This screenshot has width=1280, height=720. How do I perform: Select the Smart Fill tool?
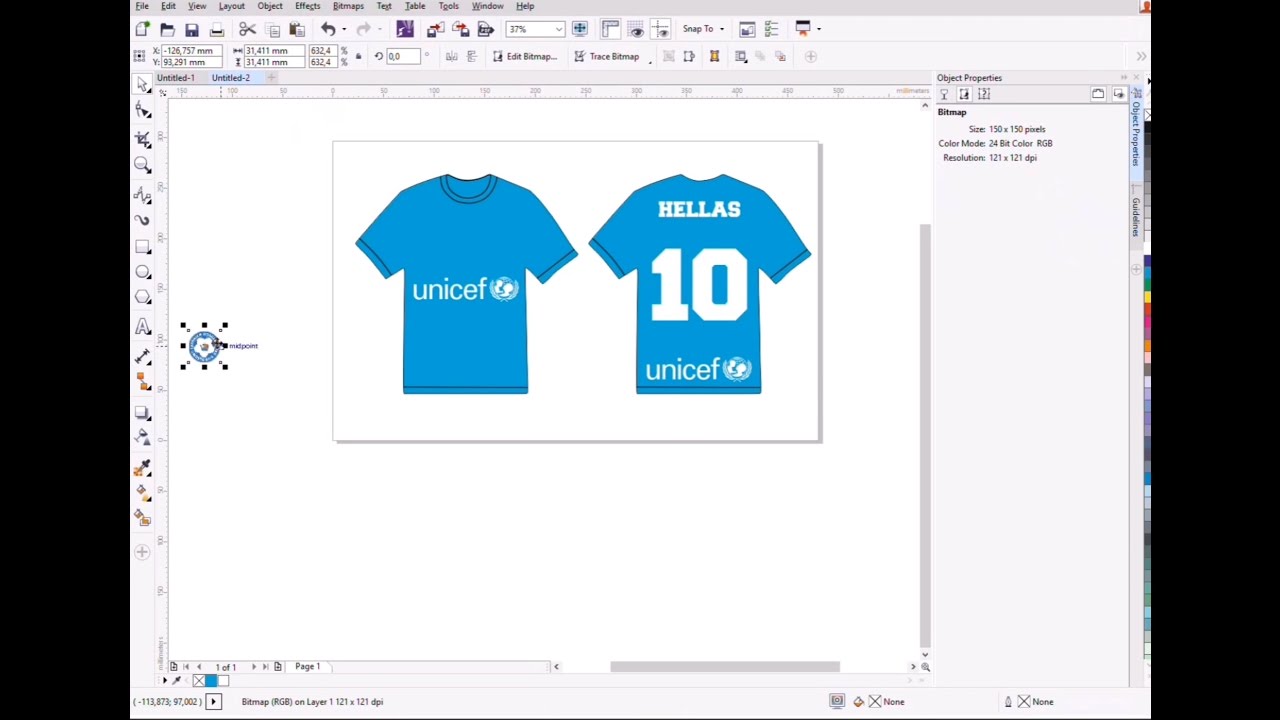[142, 518]
